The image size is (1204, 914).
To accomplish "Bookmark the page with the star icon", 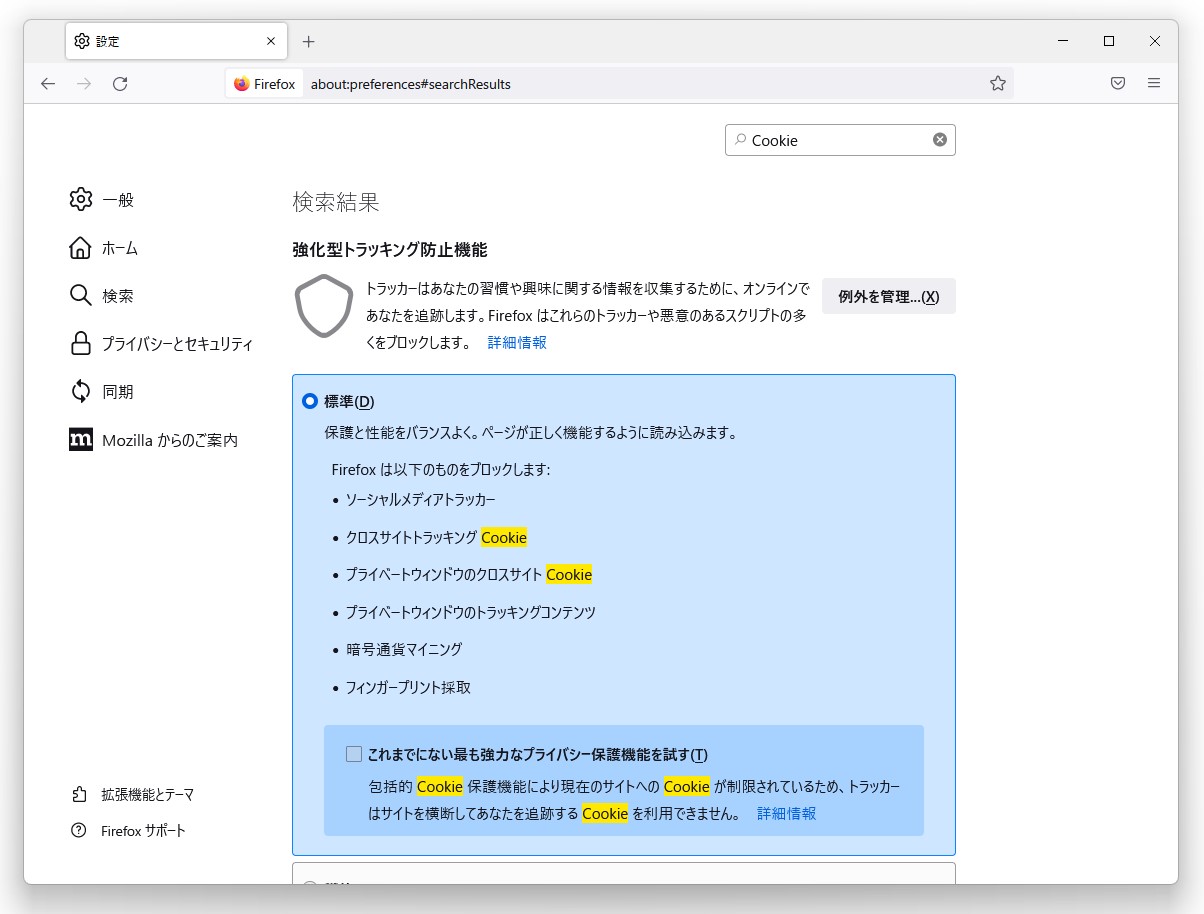I will (x=997, y=84).
